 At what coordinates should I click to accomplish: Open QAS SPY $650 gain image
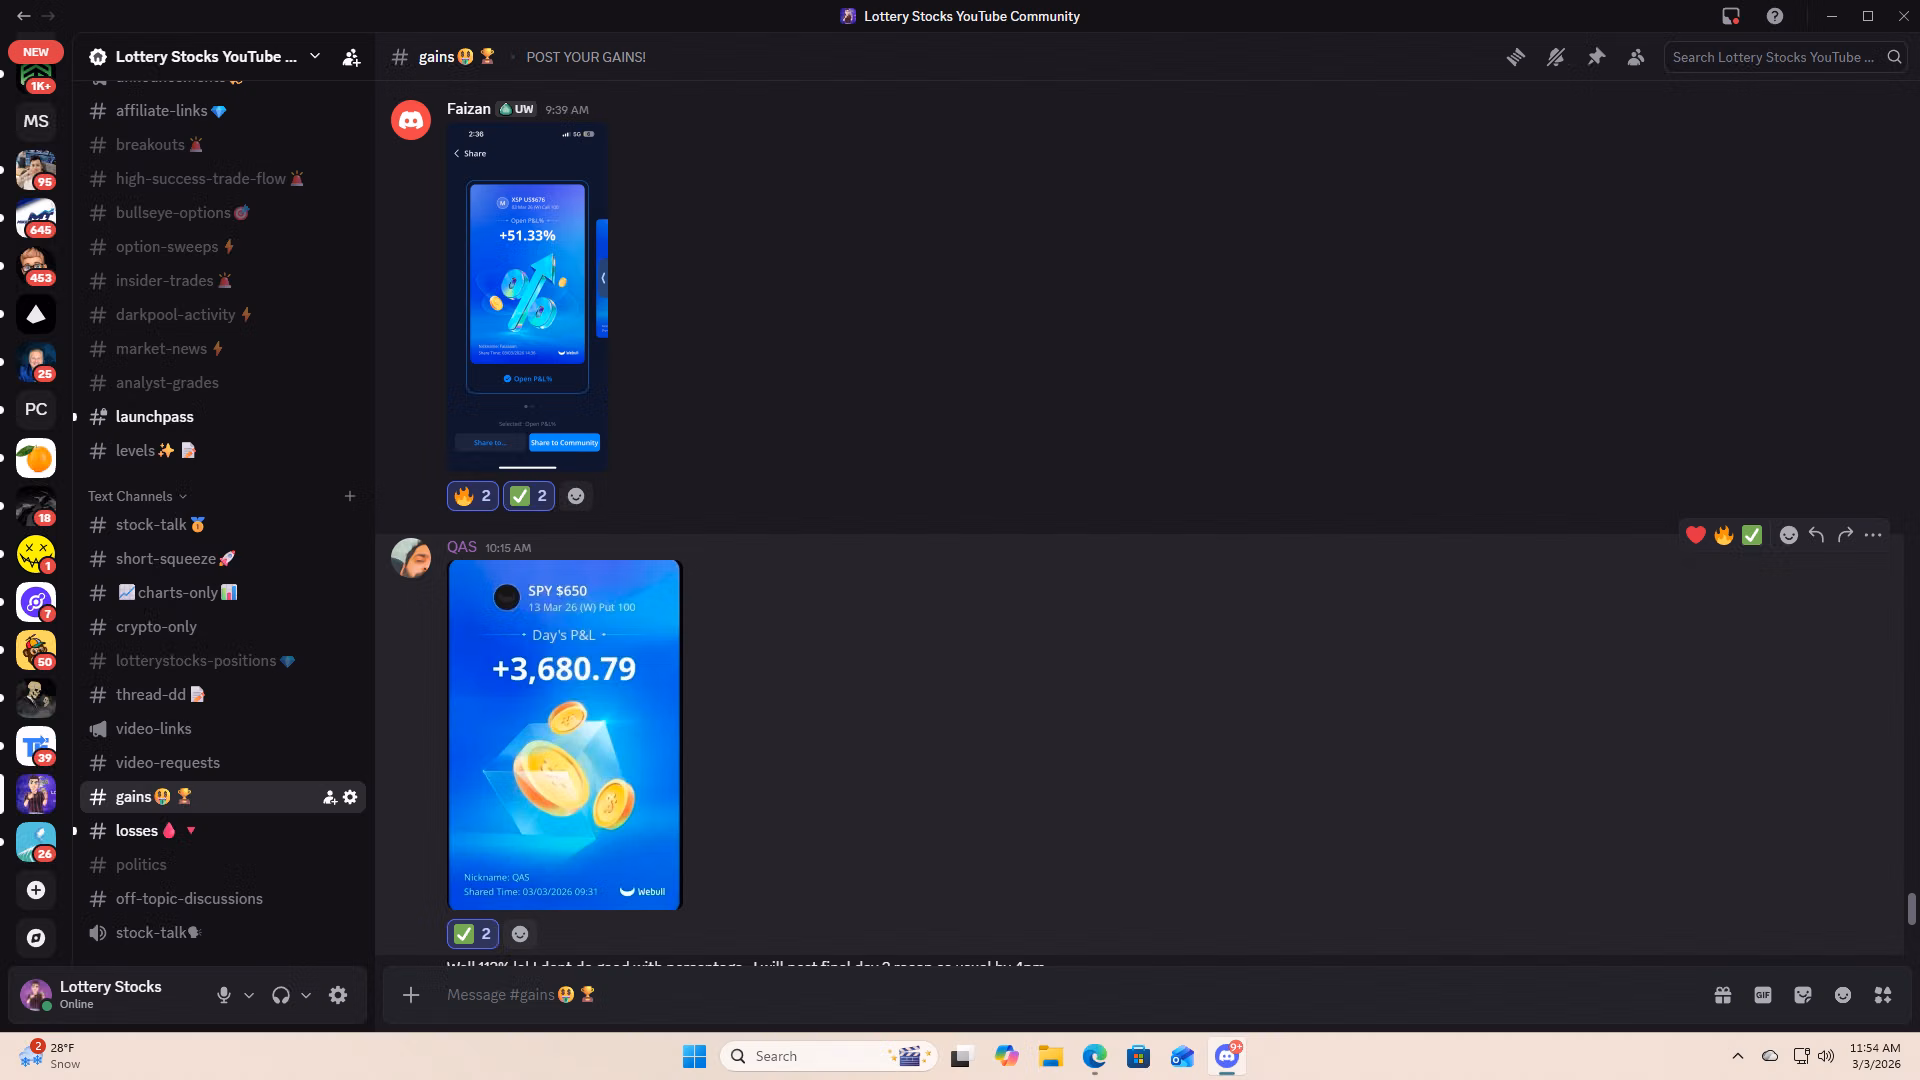[564, 735]
